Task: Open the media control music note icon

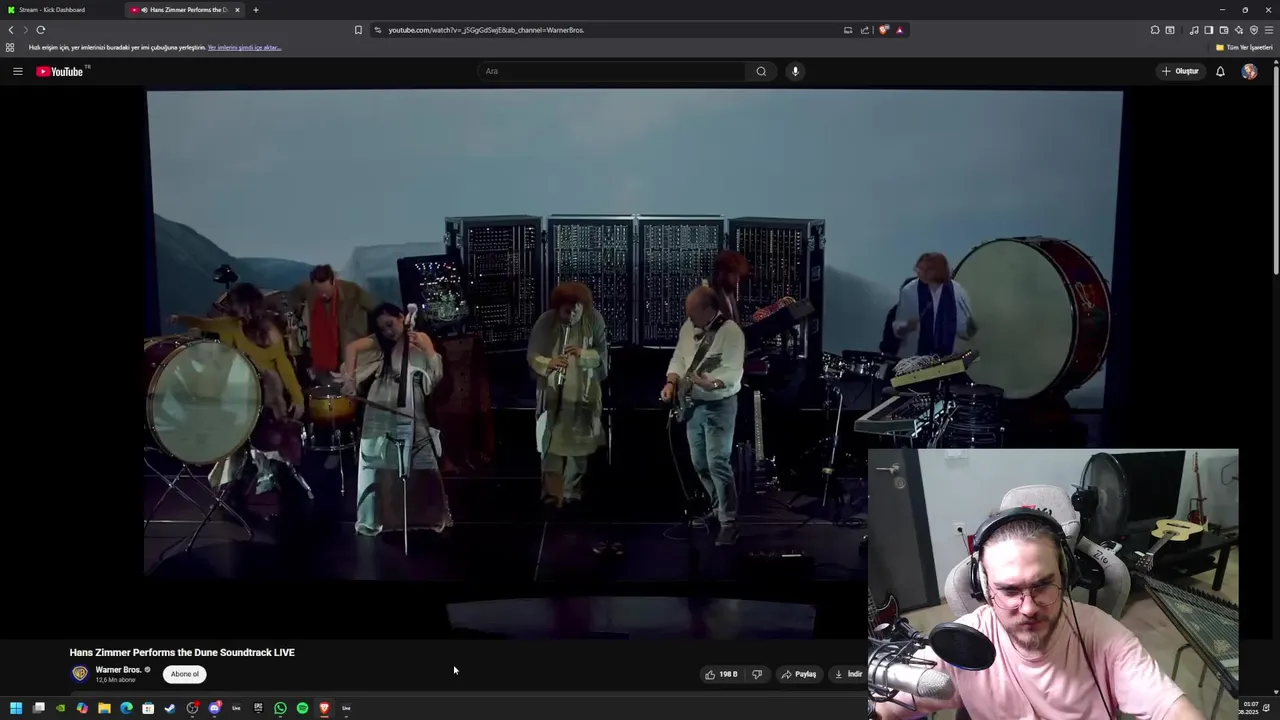Action: (x=1194, y=30)
